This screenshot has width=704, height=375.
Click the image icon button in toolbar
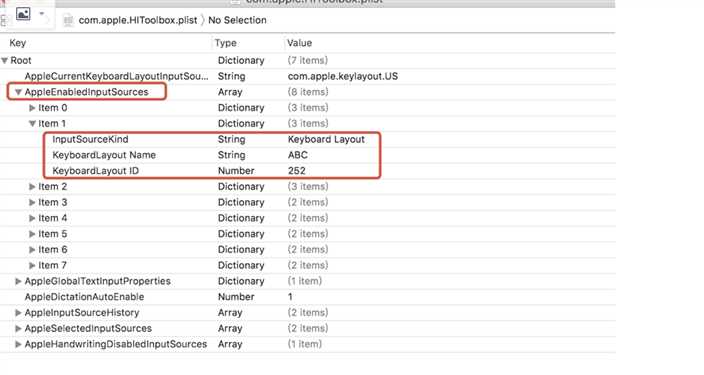[x=23, y=14]
